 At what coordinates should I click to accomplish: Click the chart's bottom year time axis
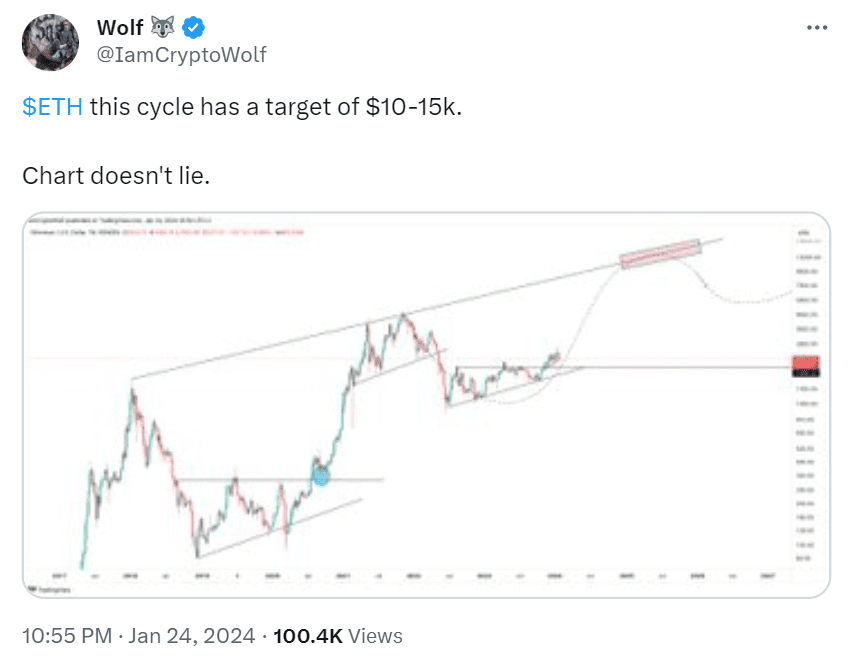tap(400, 577)
